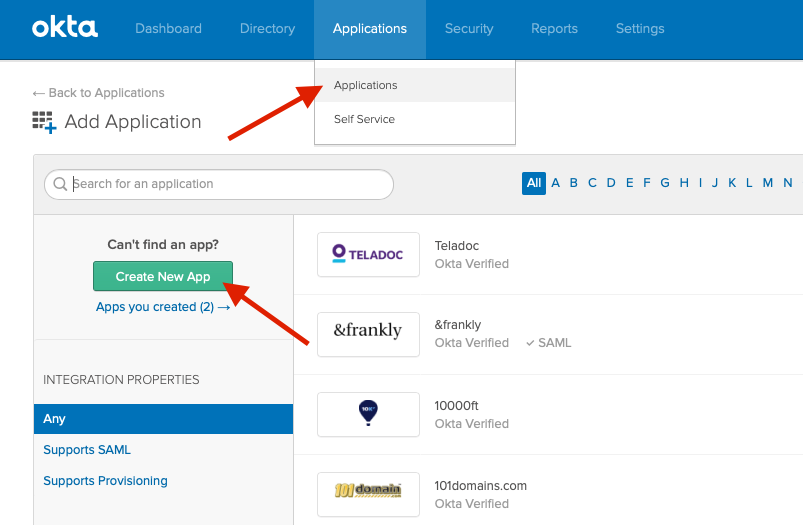Open the Reports menu

coord(554,29)
